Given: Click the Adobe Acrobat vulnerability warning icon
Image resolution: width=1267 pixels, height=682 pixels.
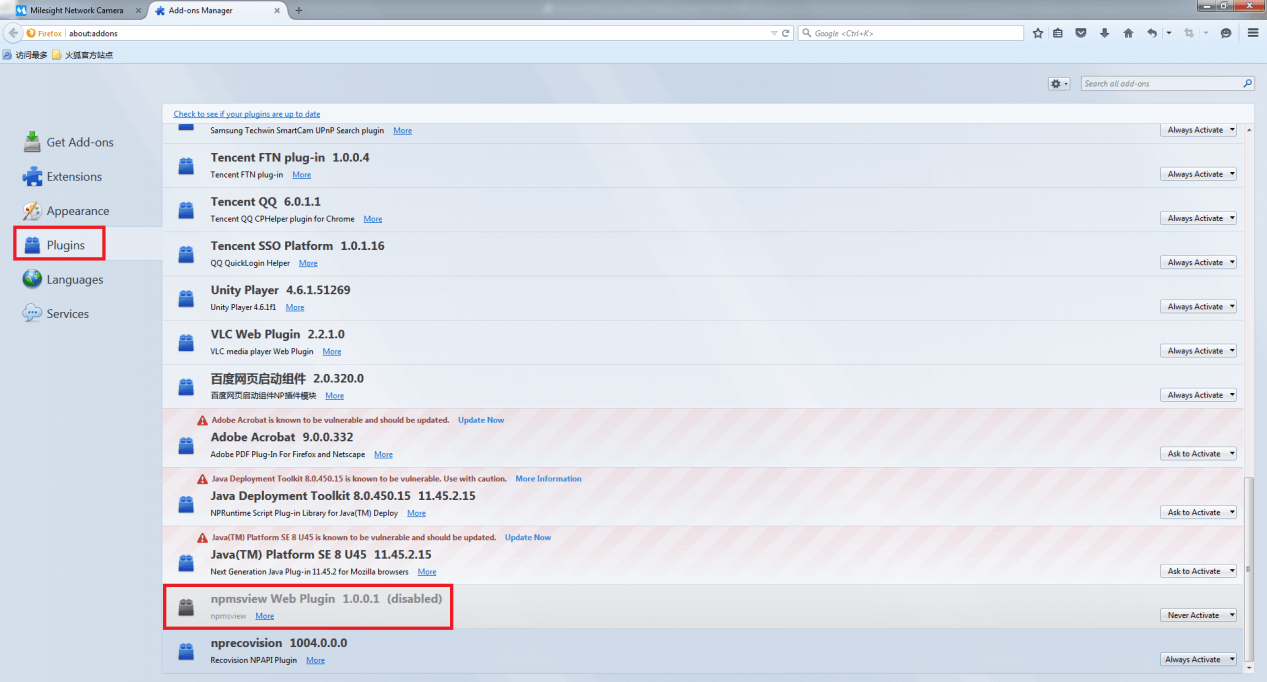Looking at the screenshot, I should (203, 421).
